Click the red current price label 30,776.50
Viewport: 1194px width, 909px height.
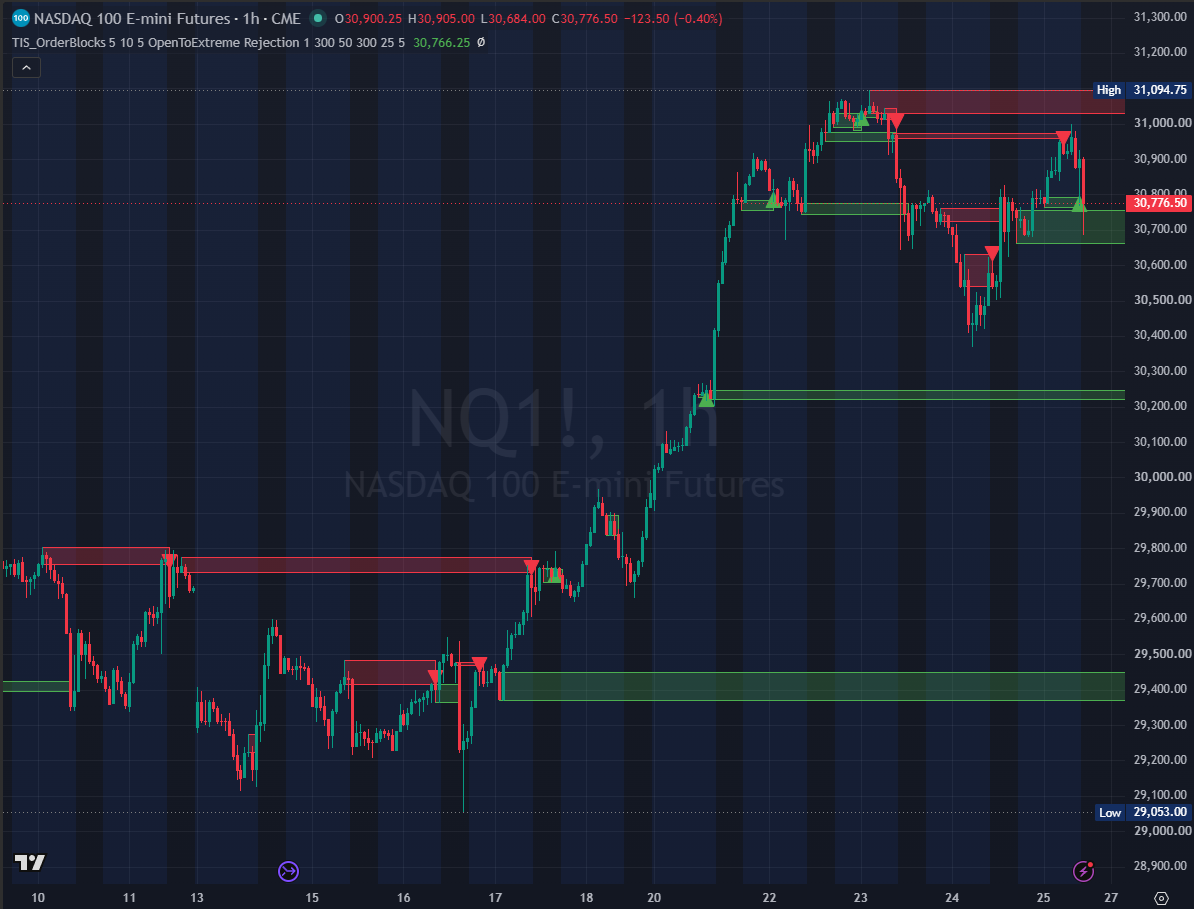click(1158, 203)
